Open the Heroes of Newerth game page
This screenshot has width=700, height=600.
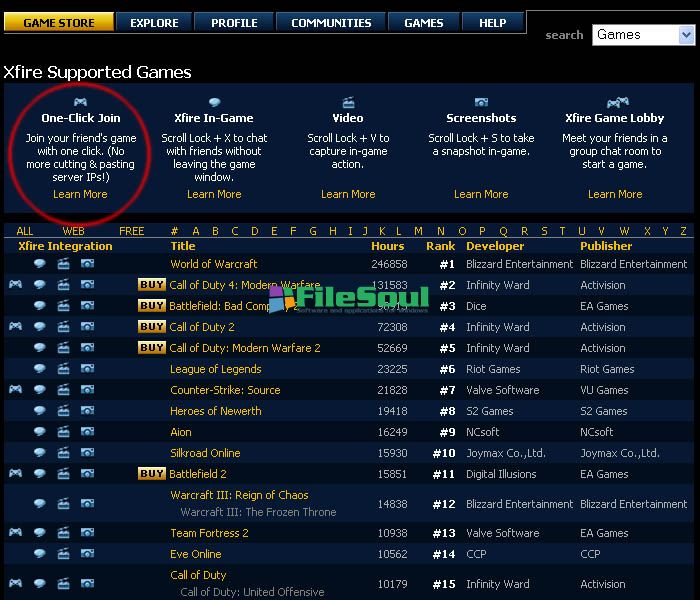point(215,411)
